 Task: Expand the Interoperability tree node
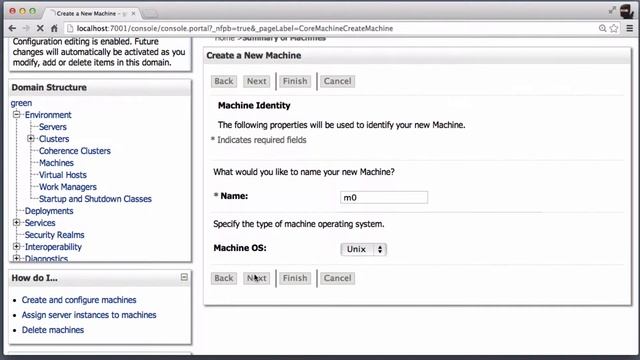pyautogui.click(x=16, y=247)
